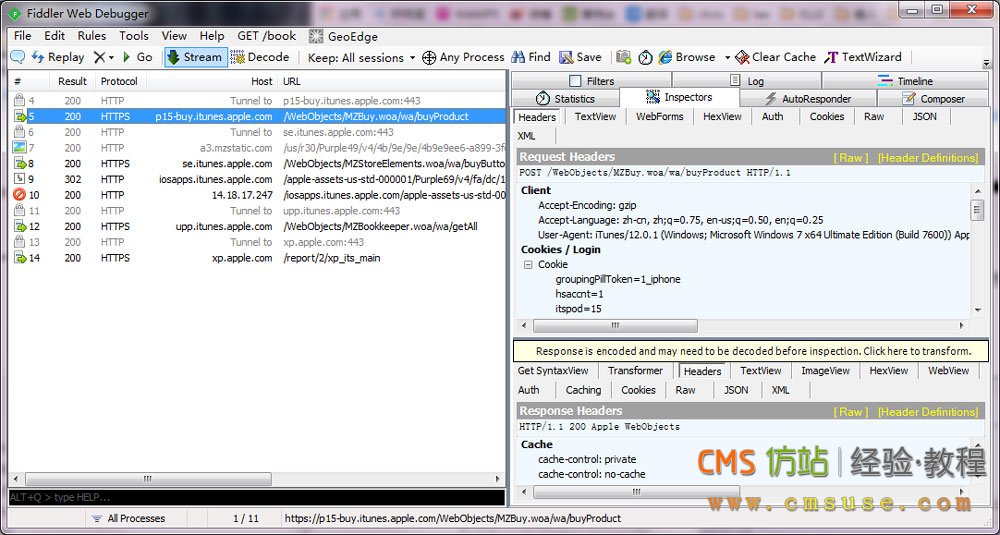
Task: Open the response Transformer tab
Action: point(635,370)
